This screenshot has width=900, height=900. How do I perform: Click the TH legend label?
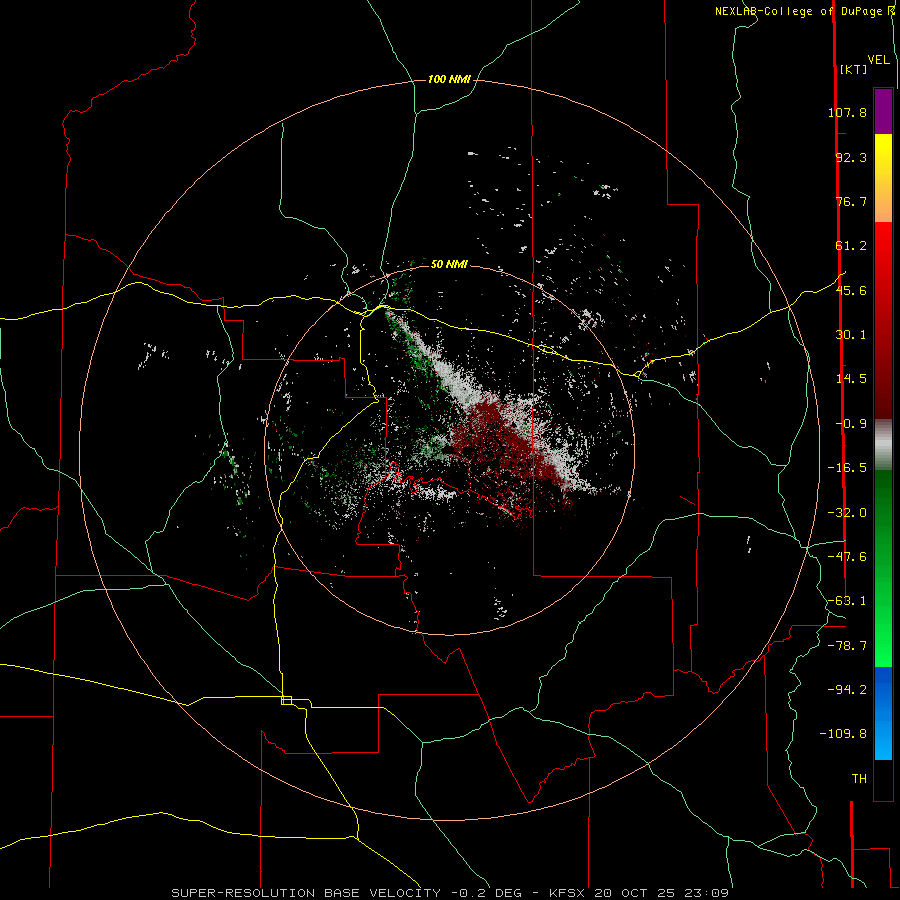click(859, 779)
